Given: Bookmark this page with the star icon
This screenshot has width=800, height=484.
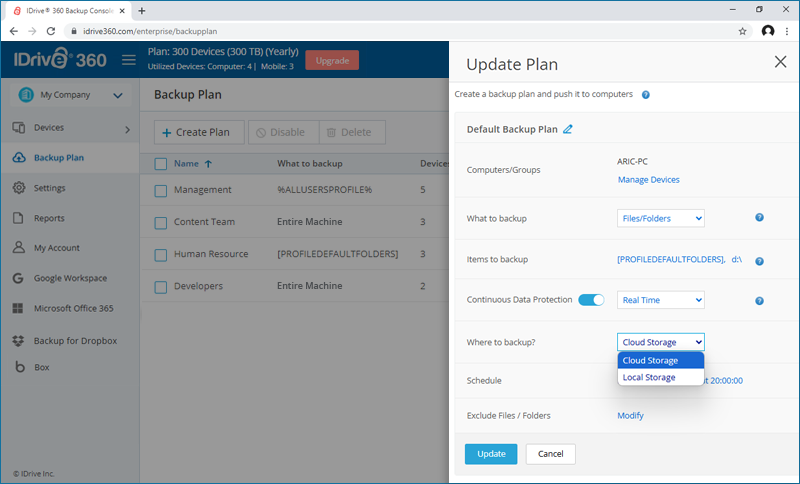Looking at the screenshot, I should [742, 31].
